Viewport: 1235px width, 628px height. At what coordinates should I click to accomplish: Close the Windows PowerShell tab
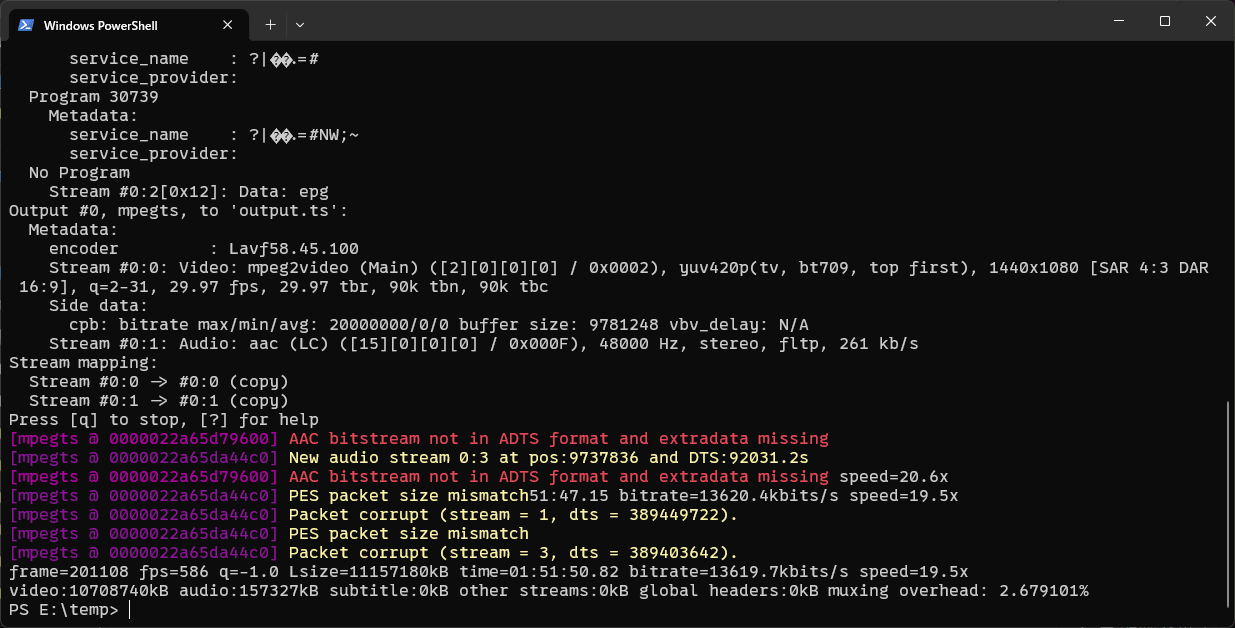[x=231, y=25]
